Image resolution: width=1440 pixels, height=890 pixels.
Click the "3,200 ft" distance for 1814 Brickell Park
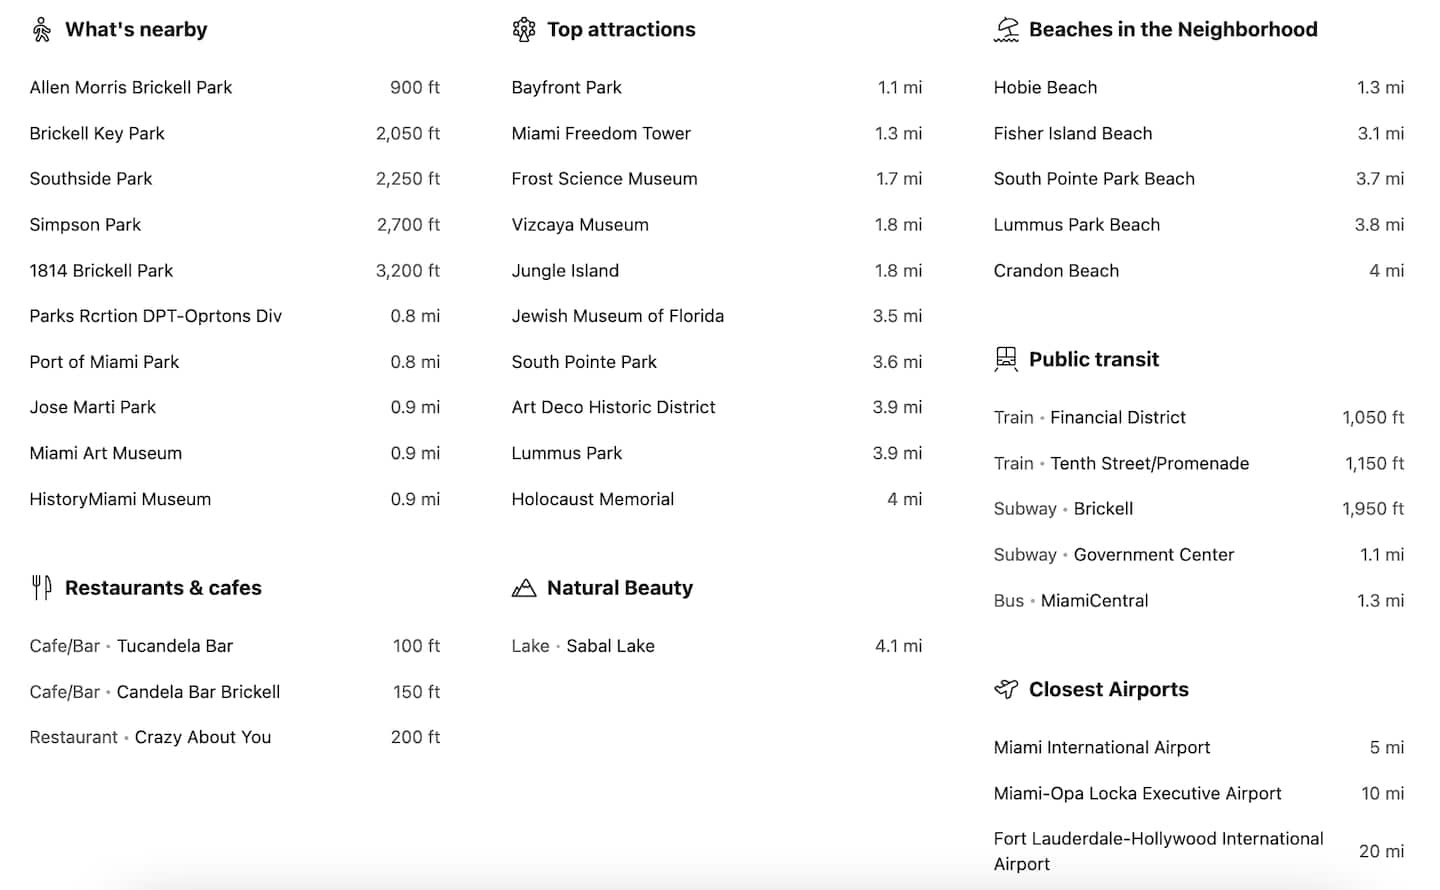click(408, 271)
